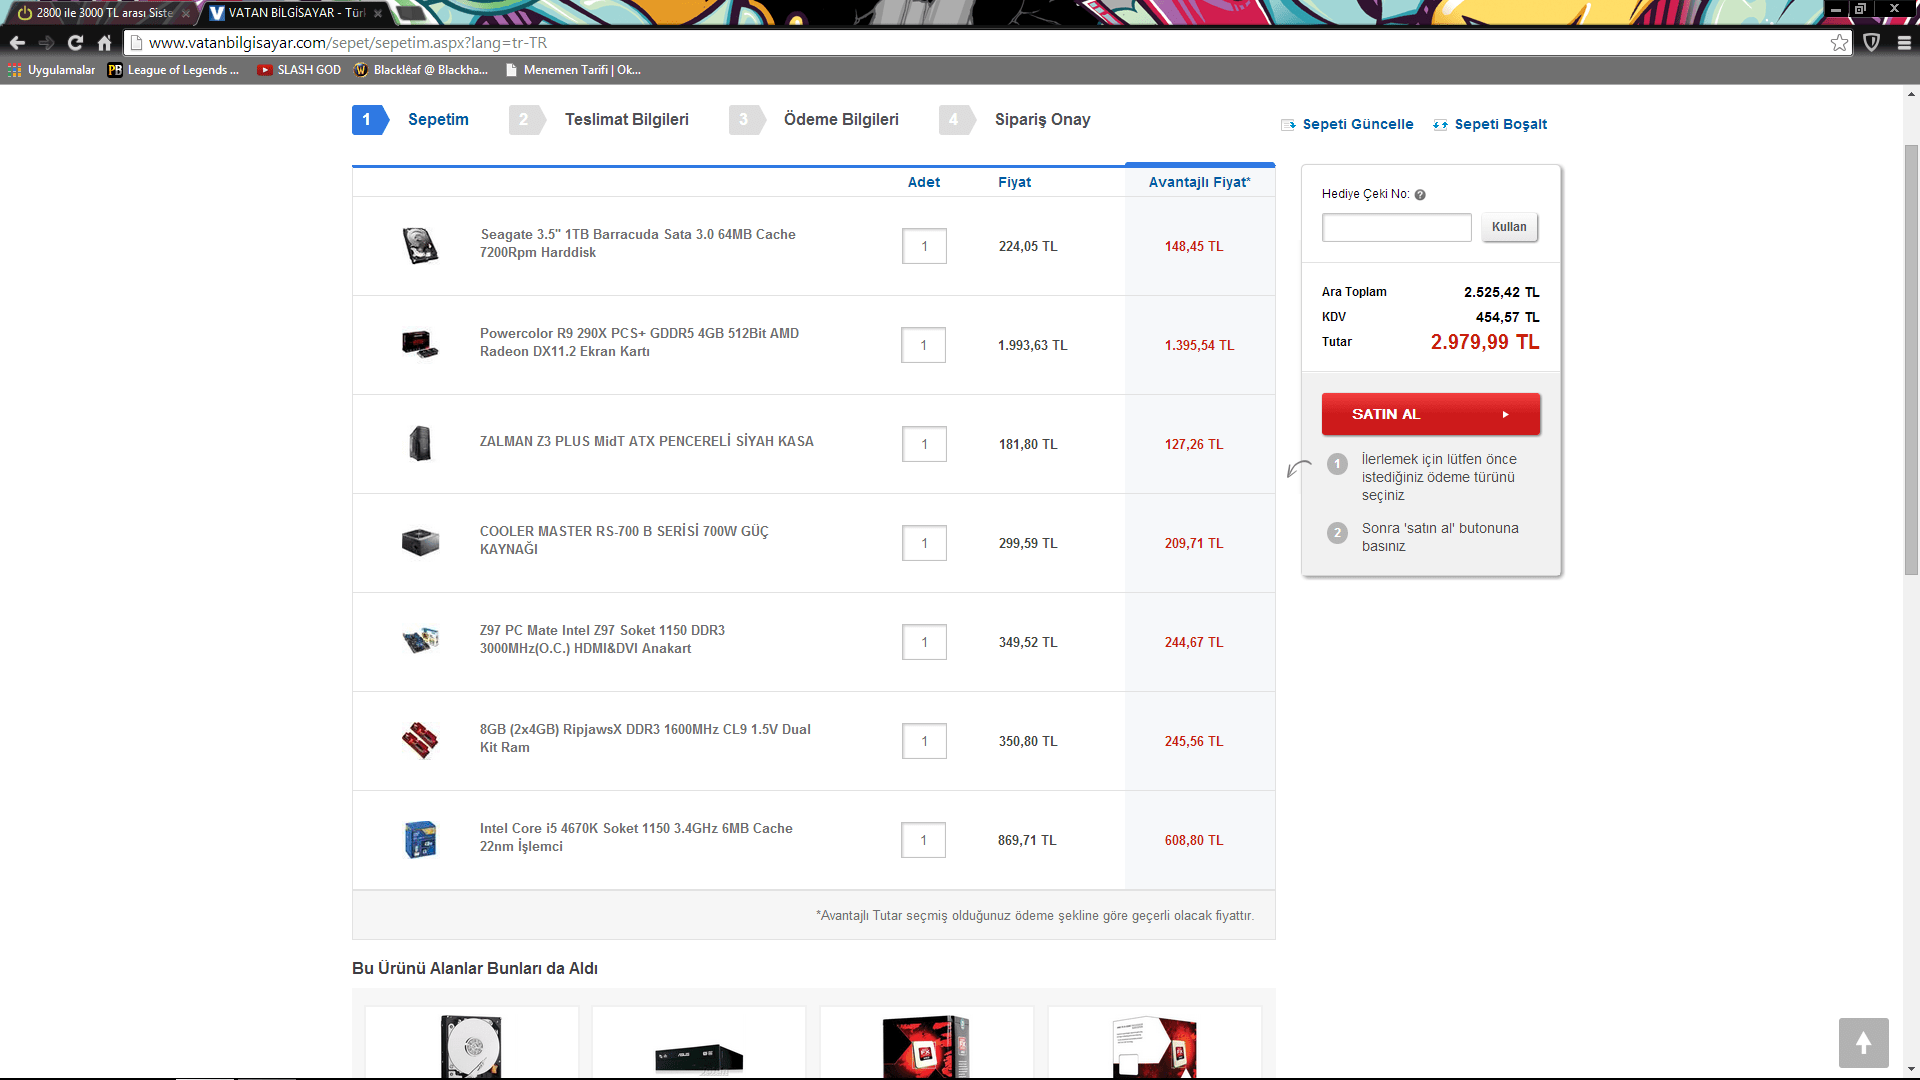Click the Hediye Çeki No input field
Image resolution: width=1920 pixels, height=1080 pixels.
[x=1396, y=227]
